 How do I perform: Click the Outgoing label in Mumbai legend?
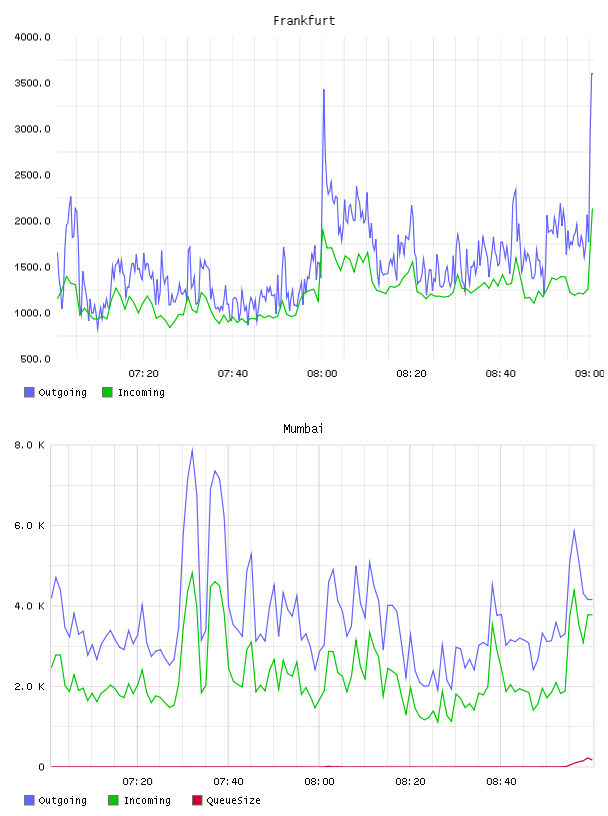coord(62,800)
